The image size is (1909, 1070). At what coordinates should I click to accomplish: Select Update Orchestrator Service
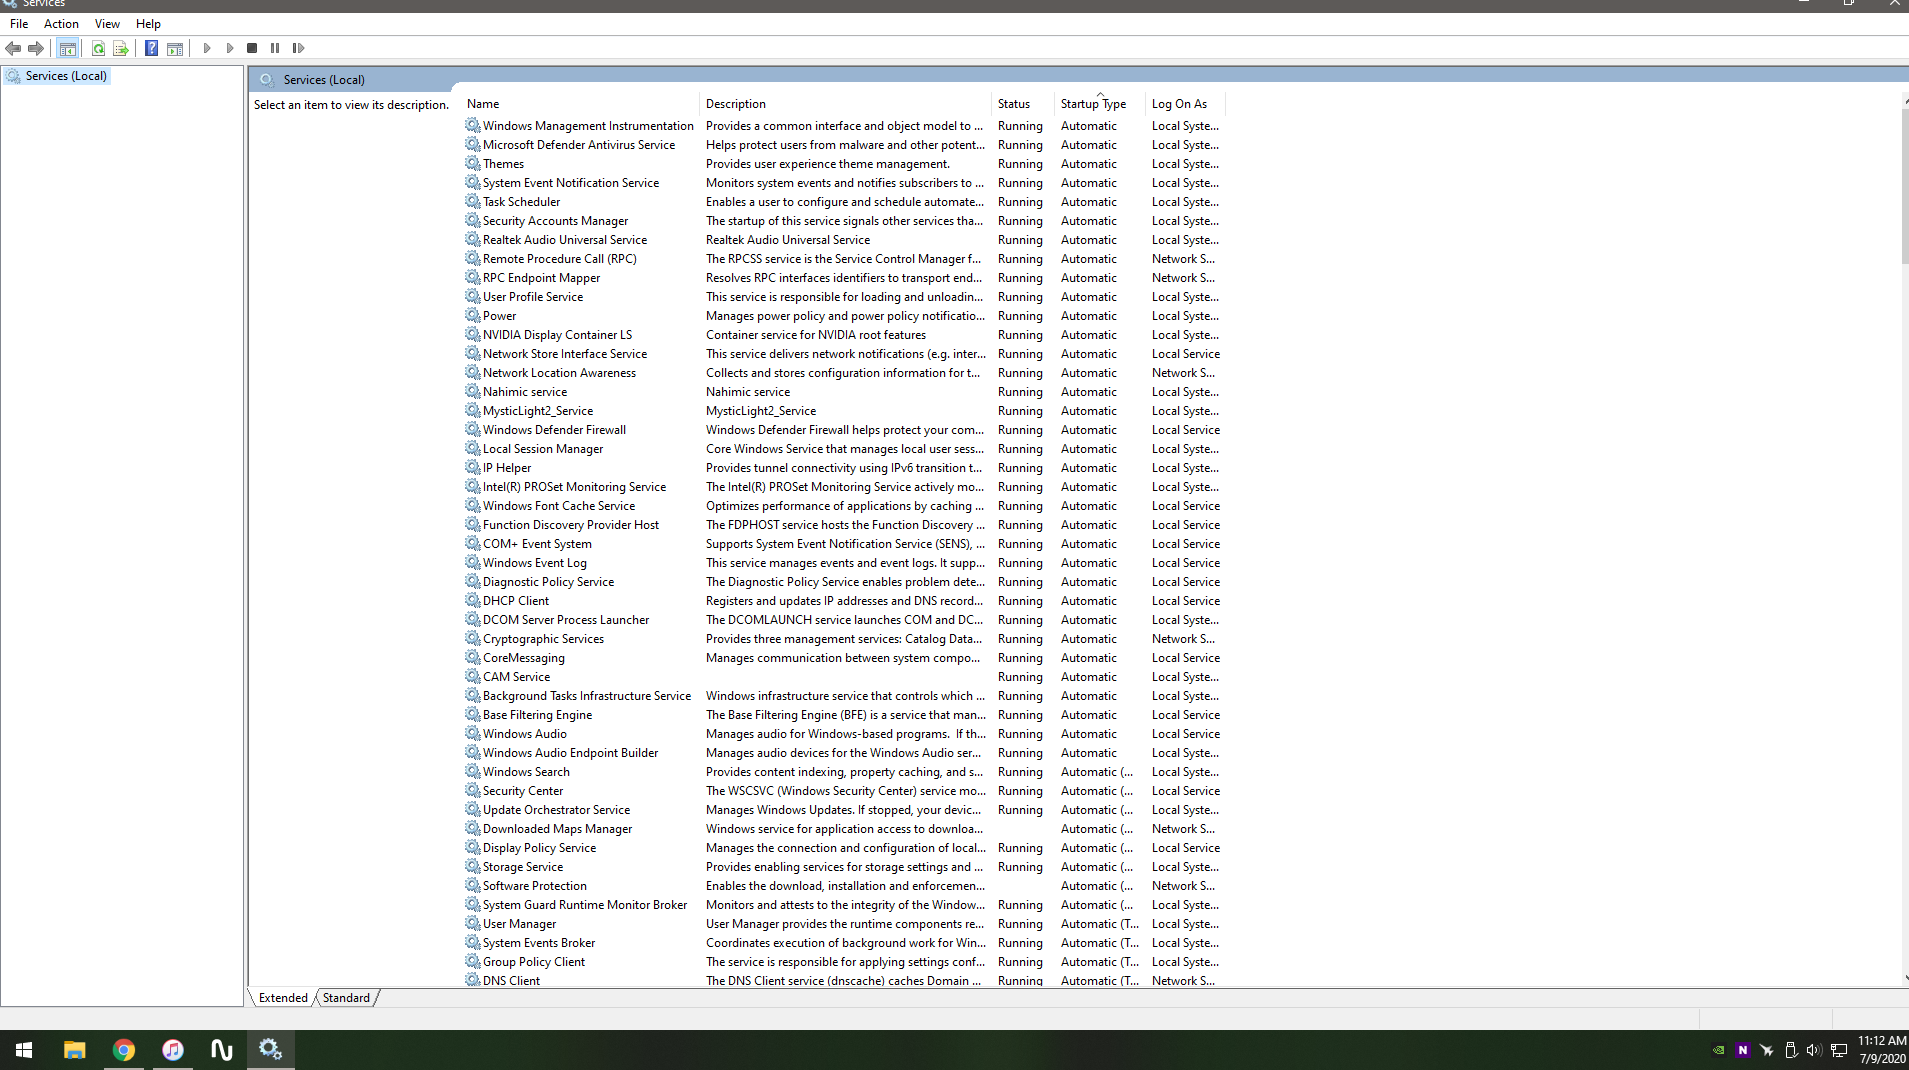(556, 810)
